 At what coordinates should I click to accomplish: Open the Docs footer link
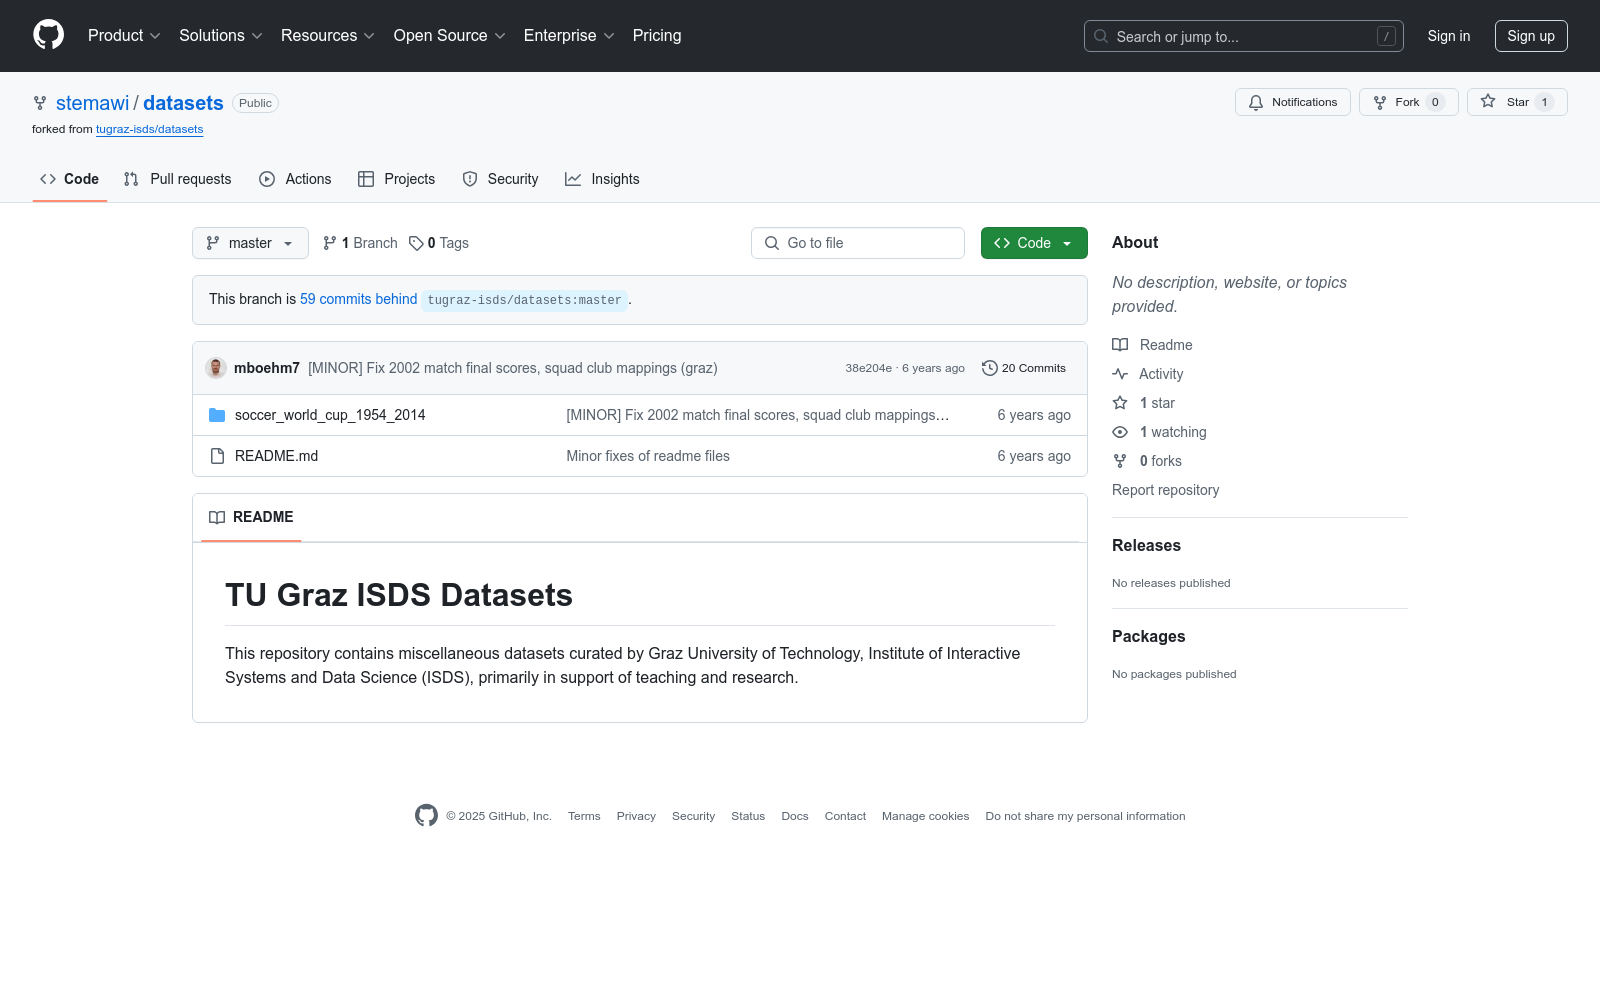(x=795, y=816)
